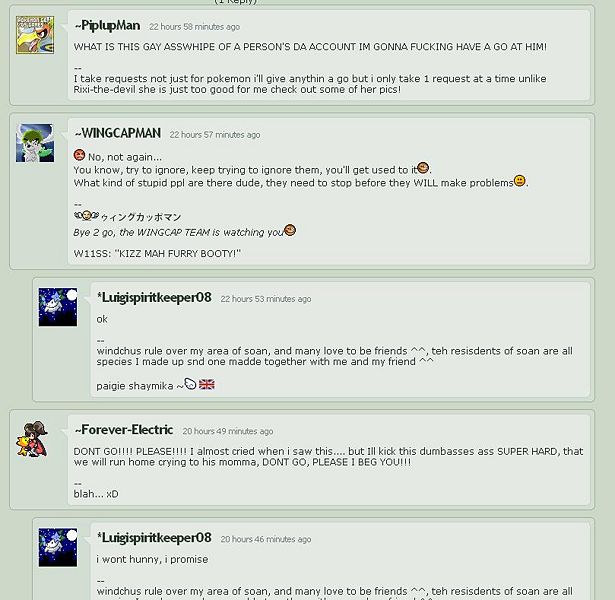
Task: Open the '22 hours 58 minutes ago' timestamp
Action: click(195, 27)
